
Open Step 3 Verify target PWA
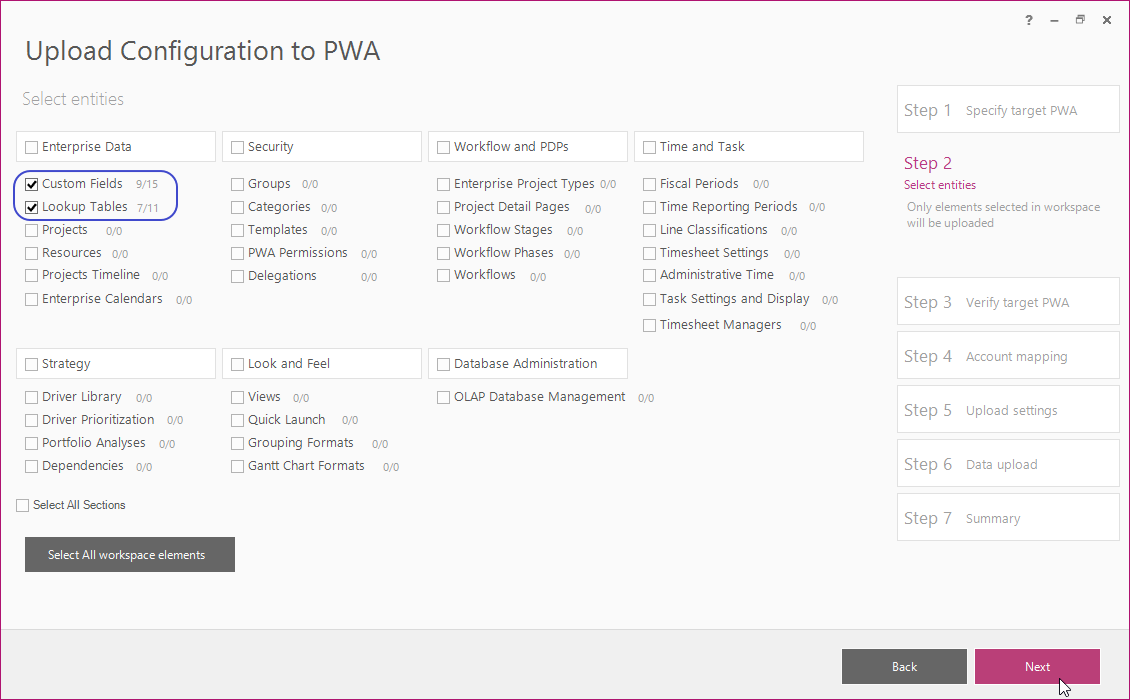tap(1008, 301)
